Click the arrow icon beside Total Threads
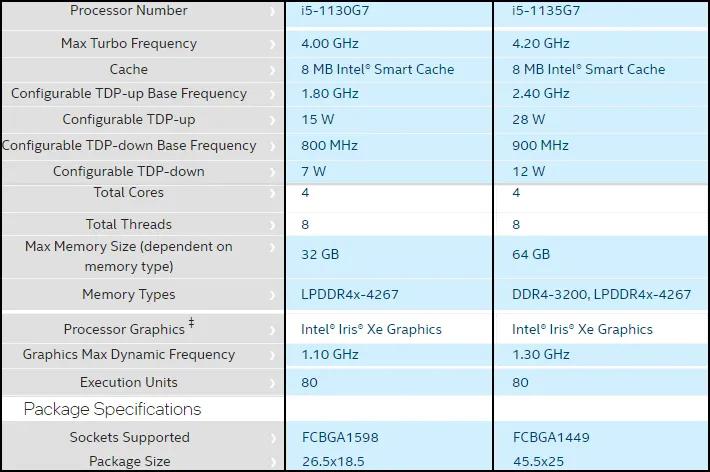The width and height of the screenshot is (710, 472). click(x=273, y=225)
